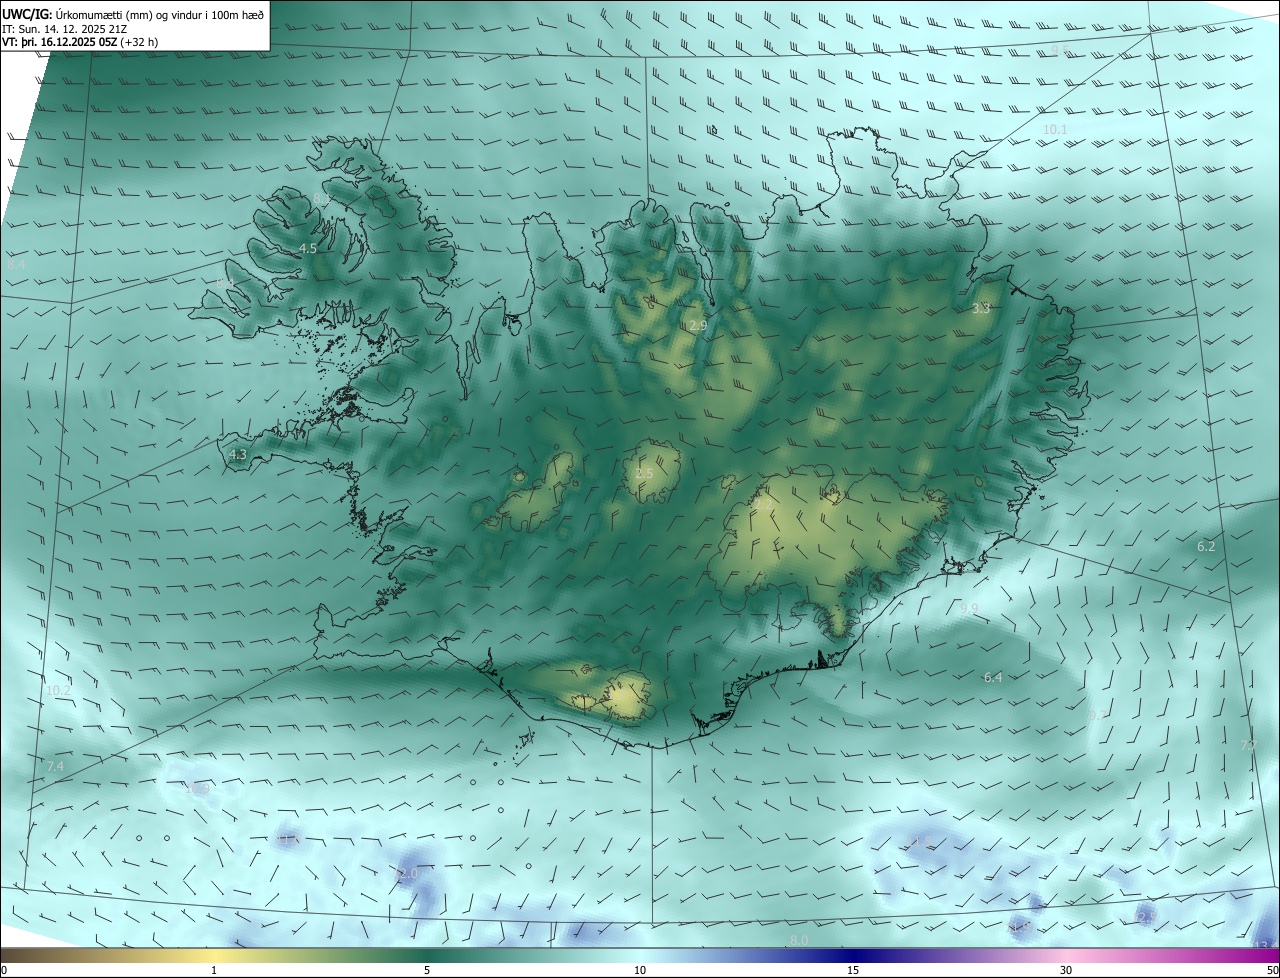
Task: Click the 2.5 value label on the central glacier
Action: pos(644,474)
